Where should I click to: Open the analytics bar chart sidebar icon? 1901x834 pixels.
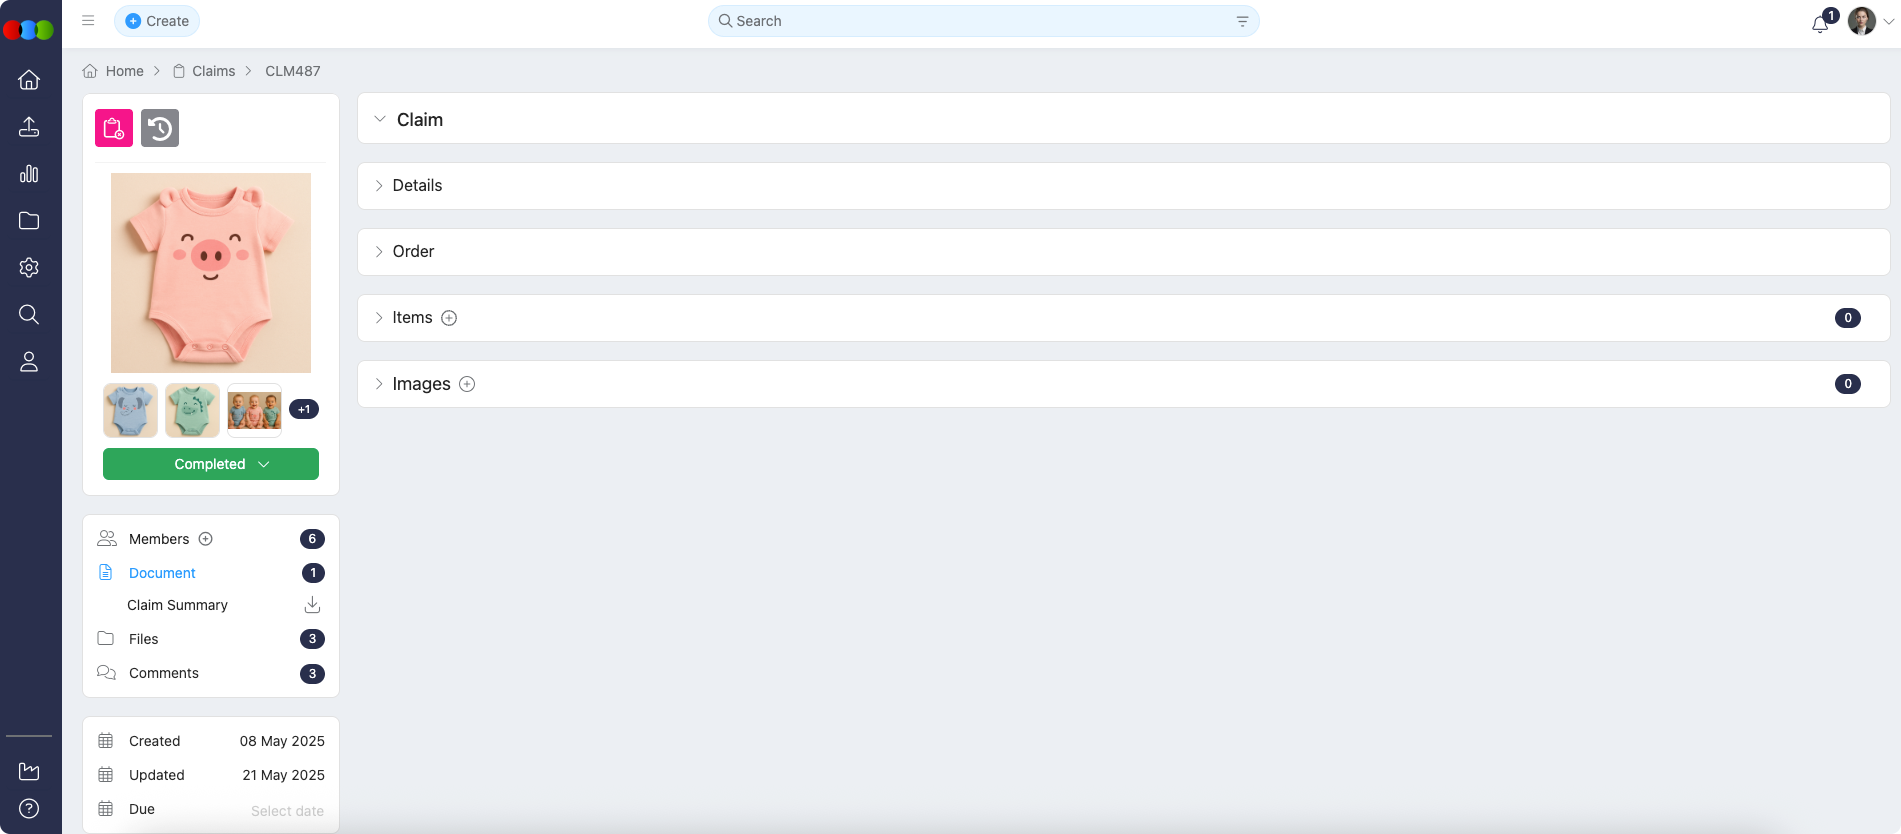click(29, 174)
